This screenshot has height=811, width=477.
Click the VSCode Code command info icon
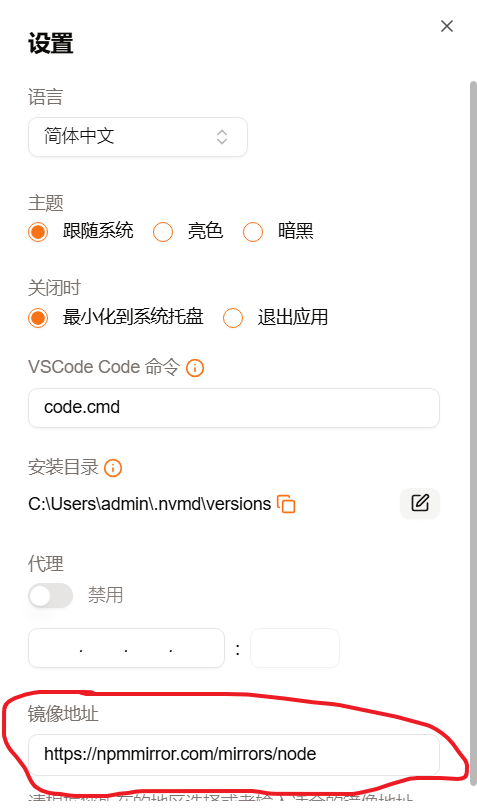[x=195, y=368]
